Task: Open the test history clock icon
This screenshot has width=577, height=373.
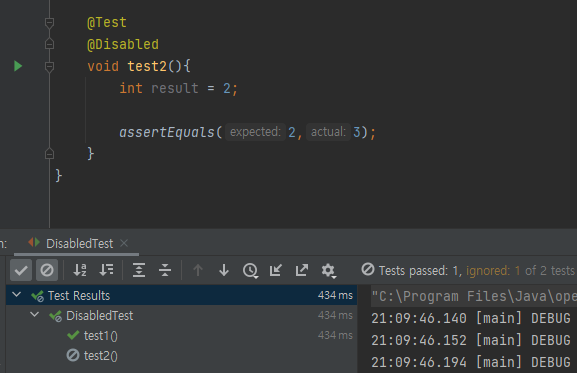Action: tap(250, 270)
